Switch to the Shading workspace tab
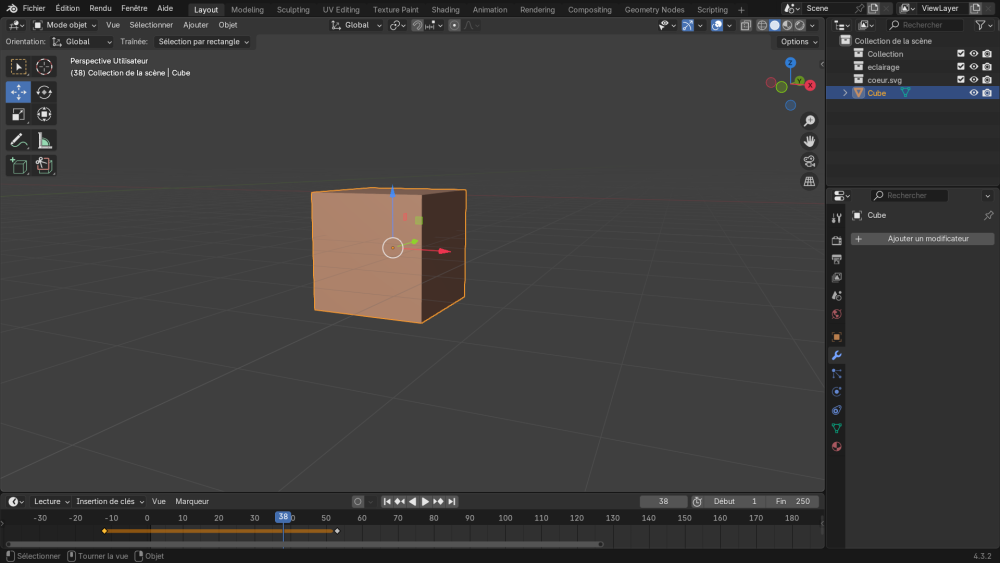 point(445,10)
